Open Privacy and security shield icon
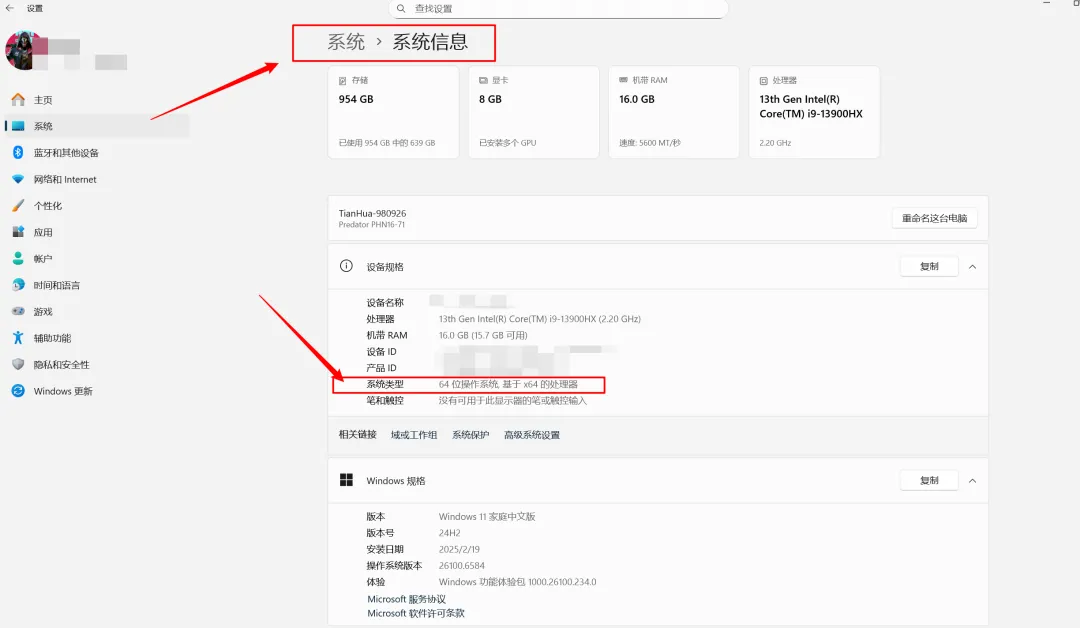The width and height of the screenshot is (1080, 628). 18,364
